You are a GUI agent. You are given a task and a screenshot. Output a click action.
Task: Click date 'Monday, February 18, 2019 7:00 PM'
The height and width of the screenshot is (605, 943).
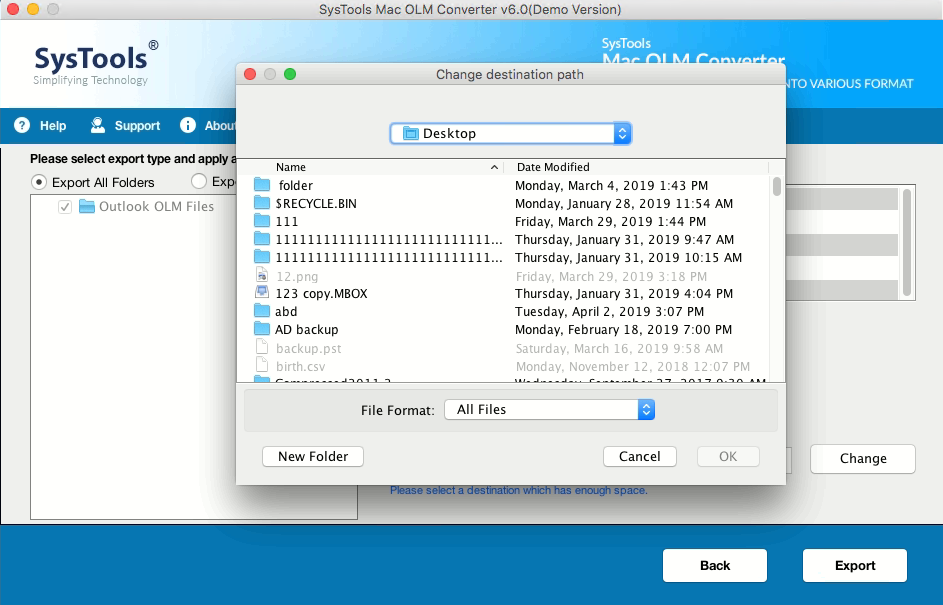click(623, 330)
